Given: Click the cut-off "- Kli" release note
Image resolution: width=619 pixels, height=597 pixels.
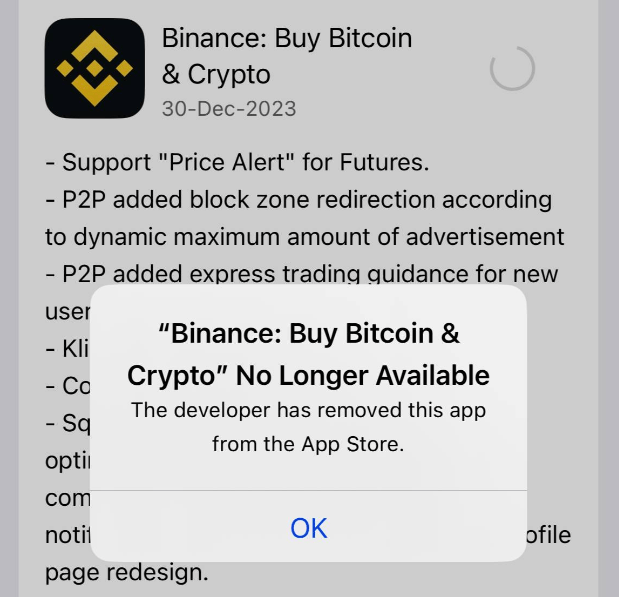Looking at the screenshot, I should [66, 349].
